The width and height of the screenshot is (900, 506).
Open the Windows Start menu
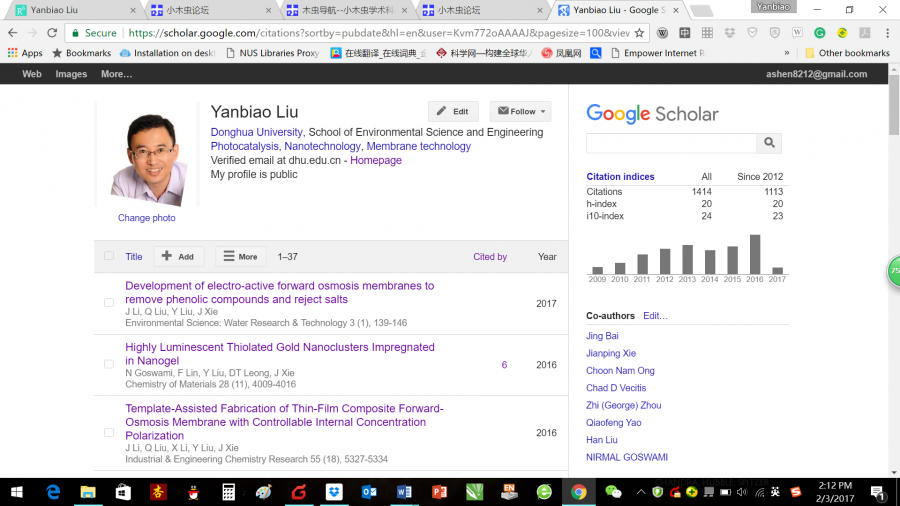point(17,492)
